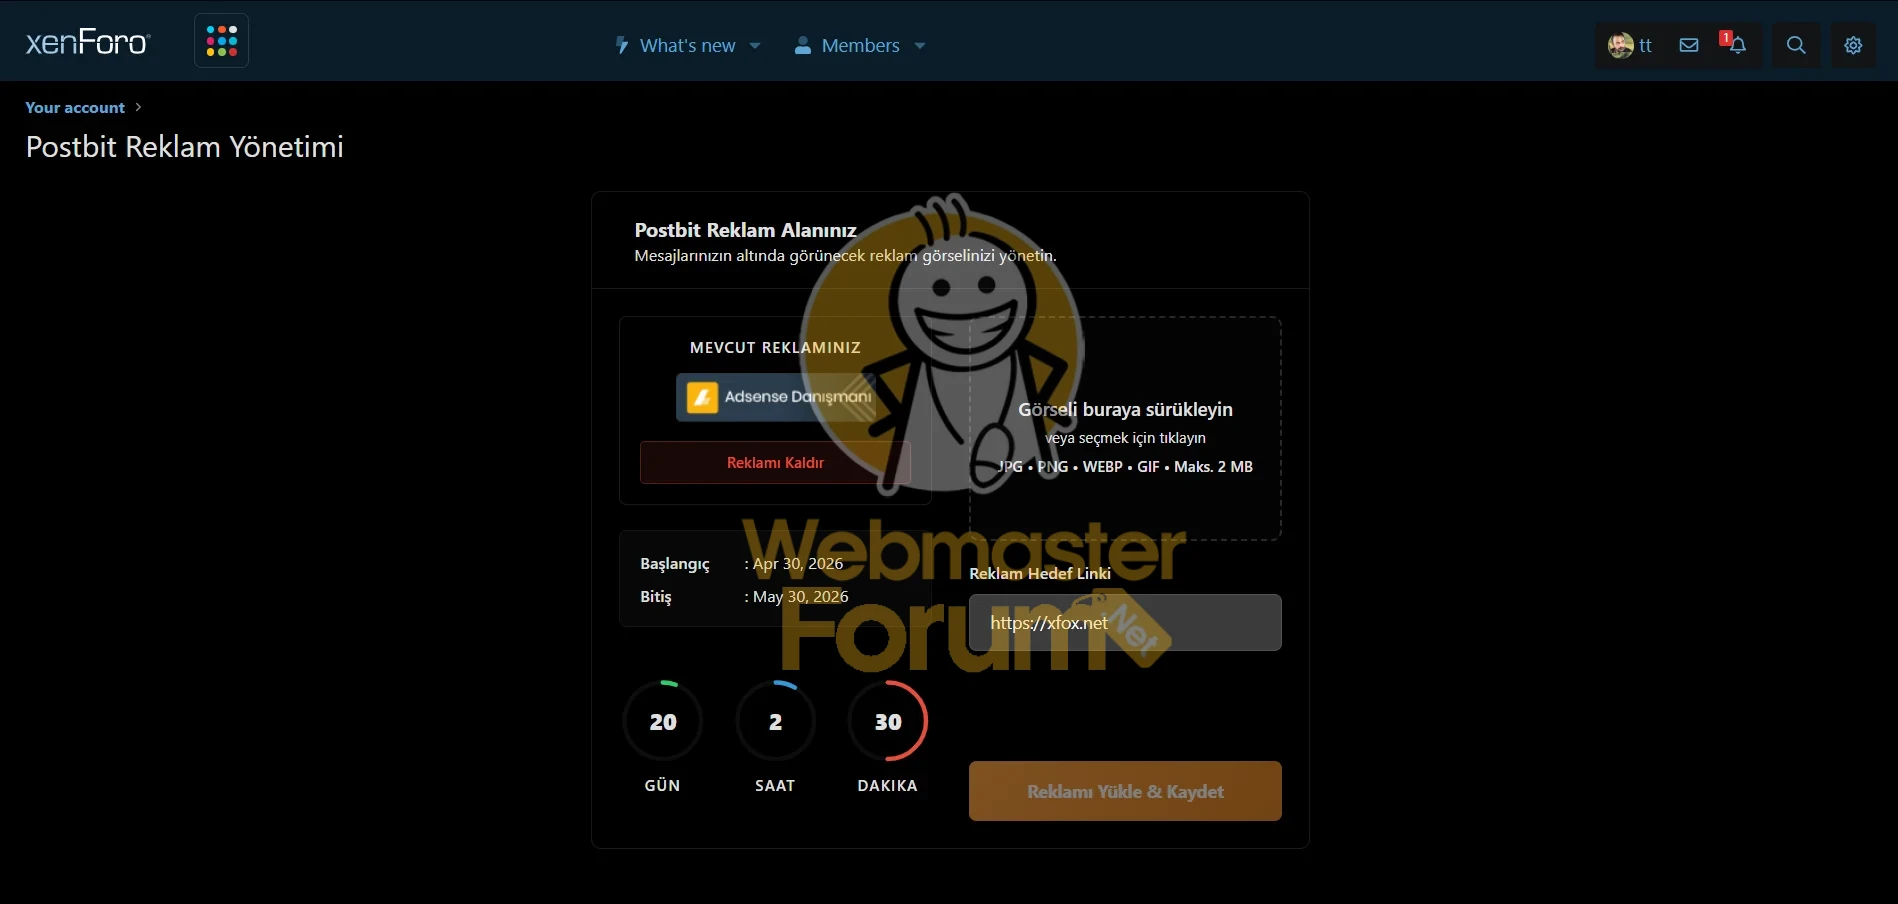Image resolution: width=1898 pixels, height=904 pixels.
Task: Click the May 30, 2026 end date
Action: coord(800,597)
